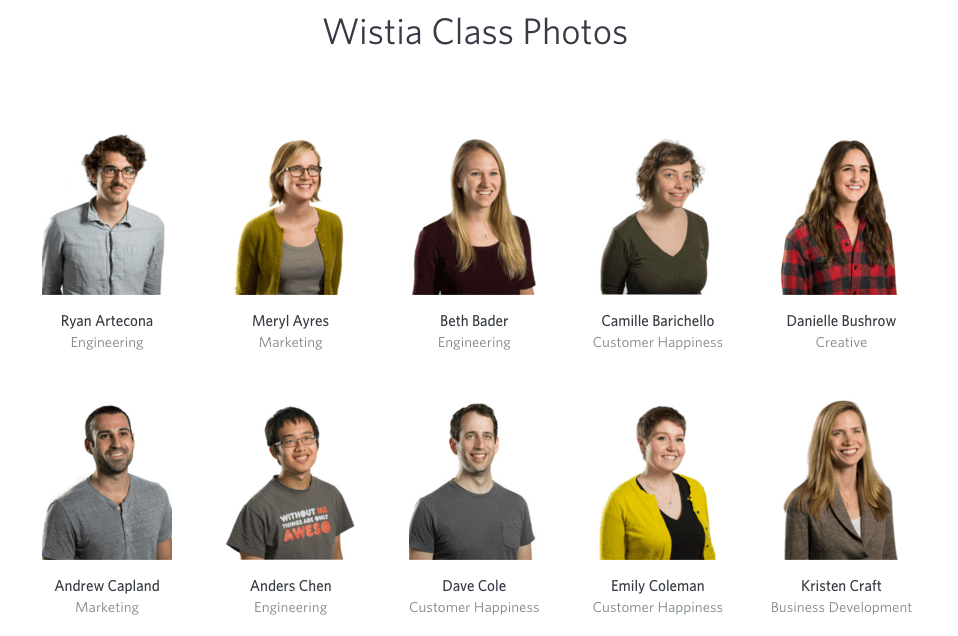Click Business Development under Kristen Craft

[x=841, y=607]
